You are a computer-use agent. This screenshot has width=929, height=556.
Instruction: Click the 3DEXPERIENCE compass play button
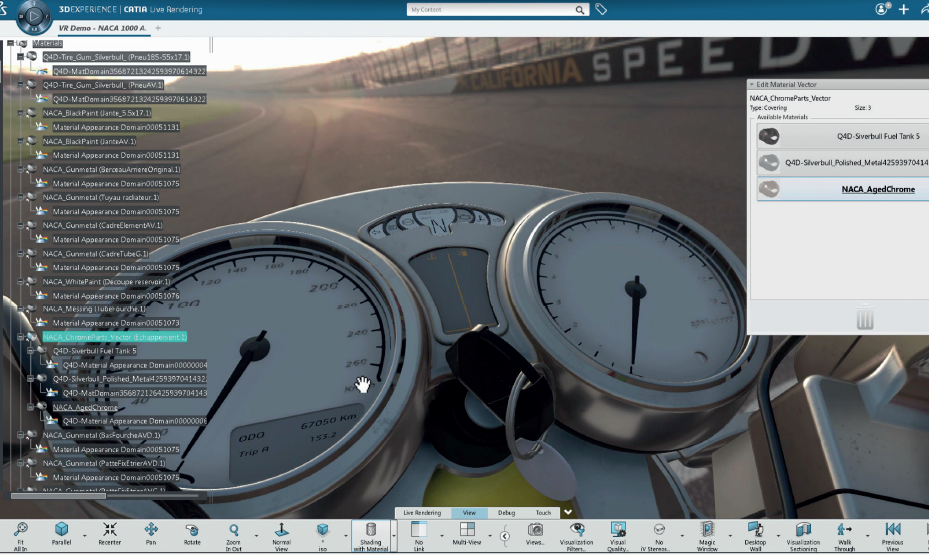pos(34,16)
